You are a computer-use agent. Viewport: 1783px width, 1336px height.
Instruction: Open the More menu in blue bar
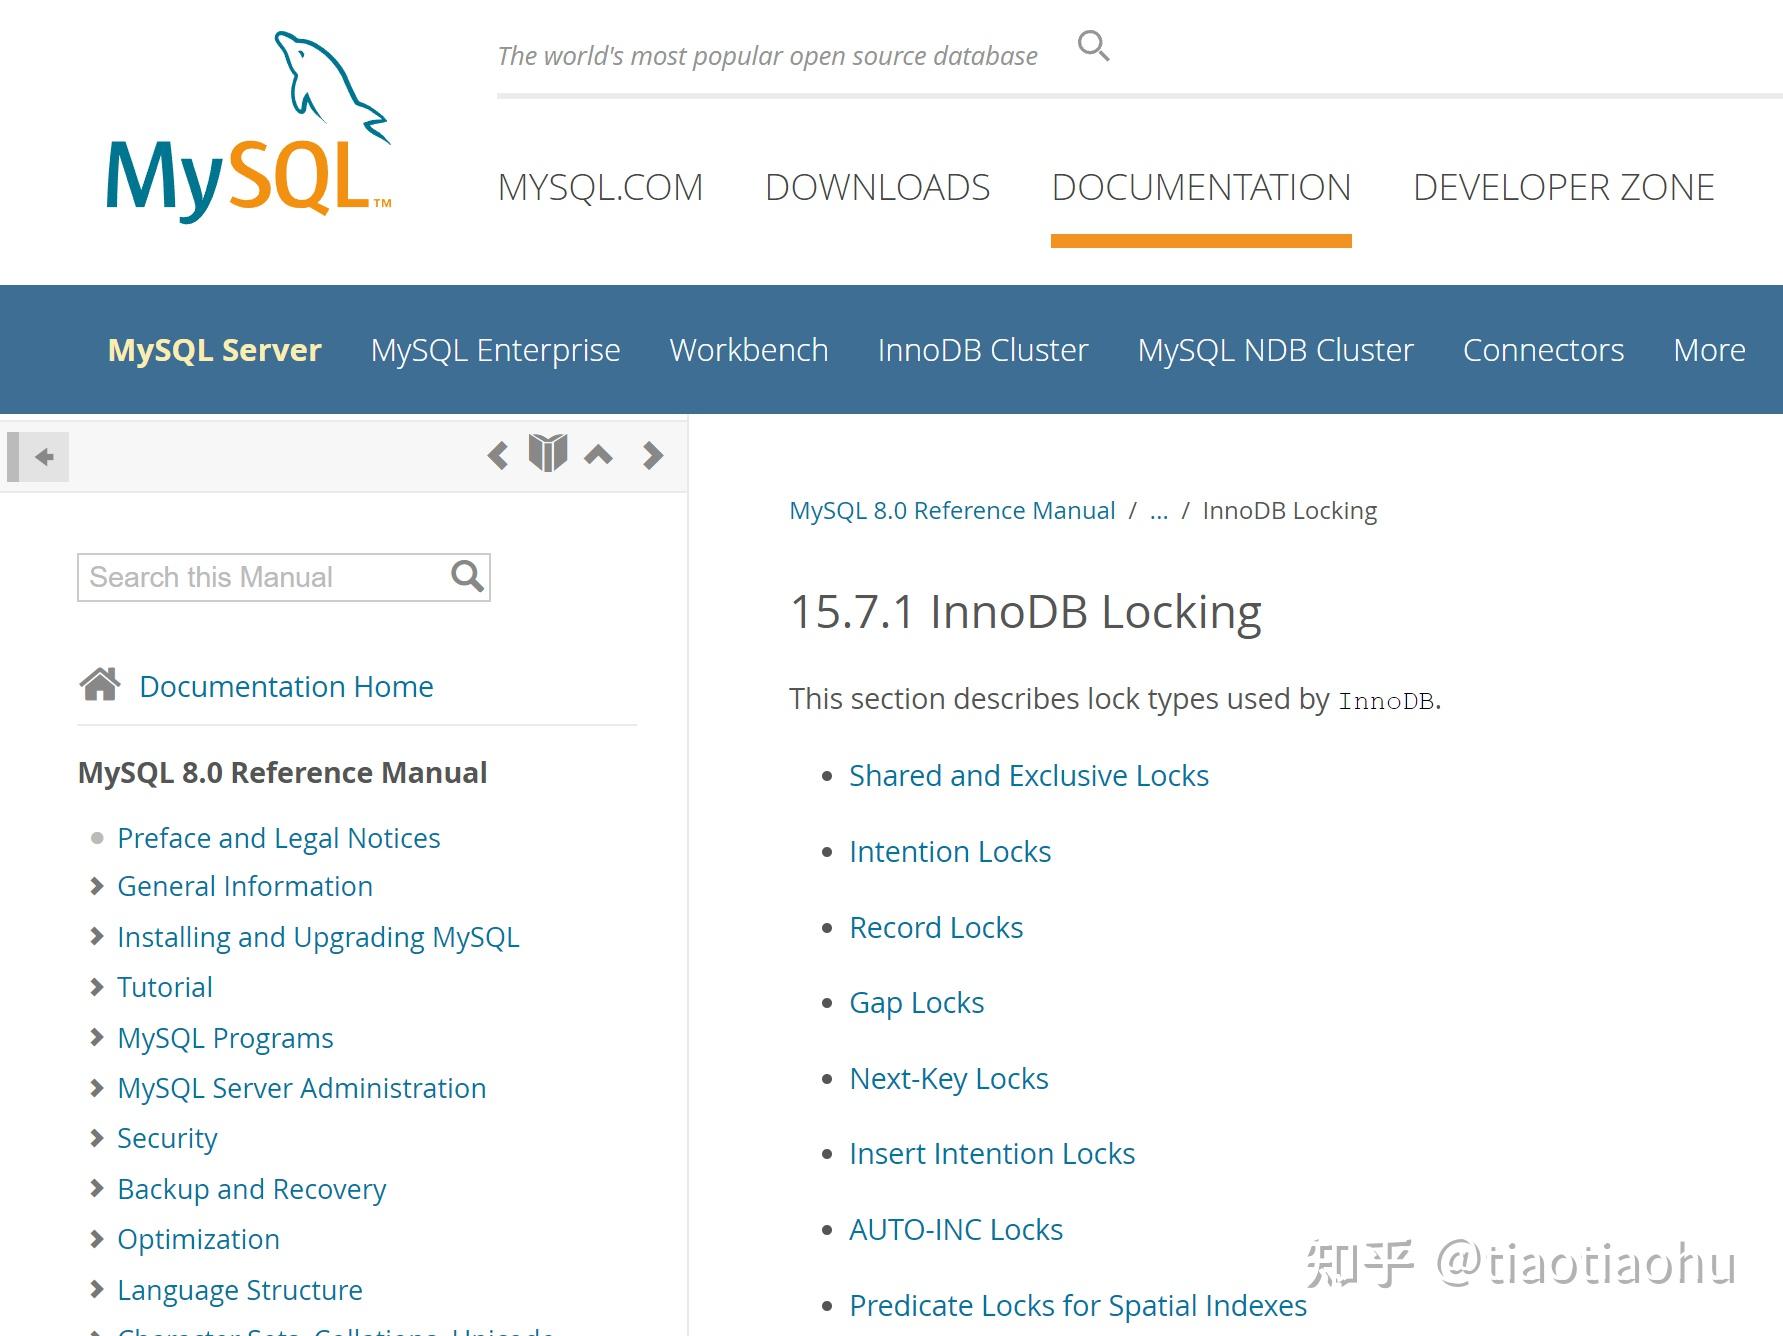tap(1709, 350)
